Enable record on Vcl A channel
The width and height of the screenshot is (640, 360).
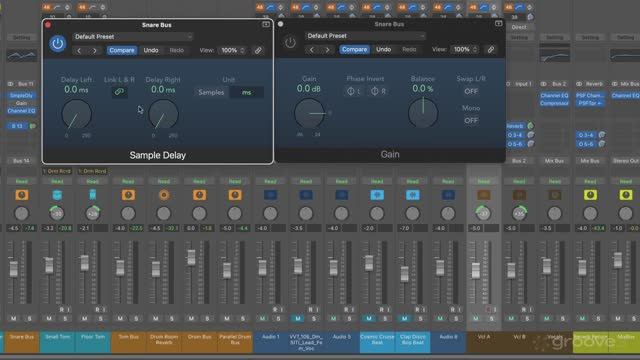tap(487, 310)
